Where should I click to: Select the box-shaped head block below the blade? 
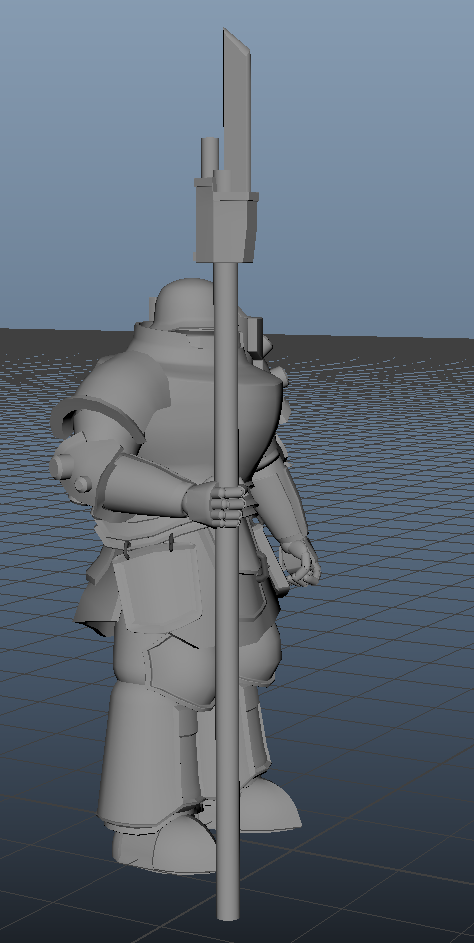click(x=226, y=220)
